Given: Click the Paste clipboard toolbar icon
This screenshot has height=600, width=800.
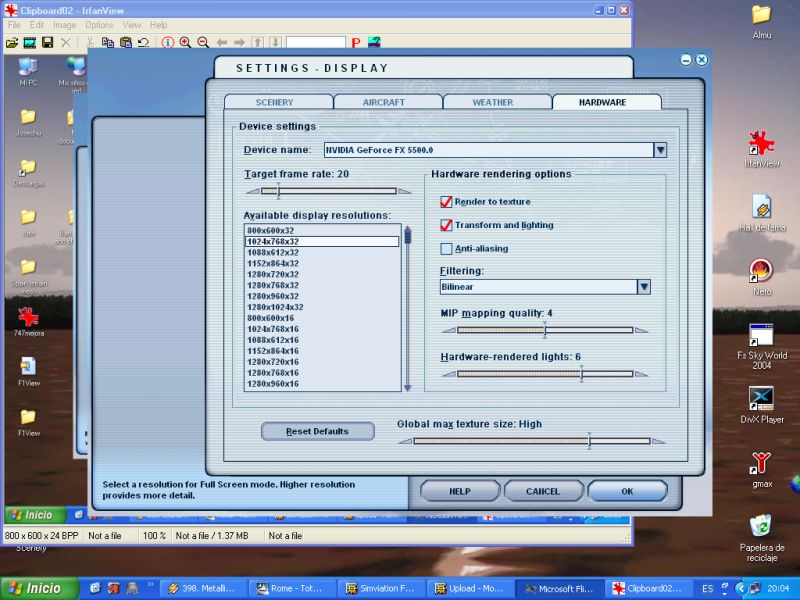Looking at the screenshot, I should point(126,42).
